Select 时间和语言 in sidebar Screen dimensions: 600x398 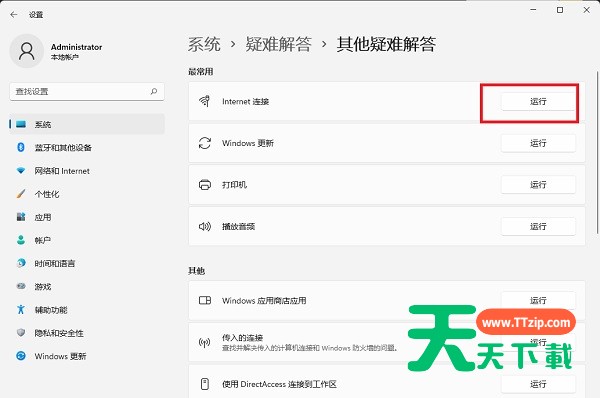87,263
